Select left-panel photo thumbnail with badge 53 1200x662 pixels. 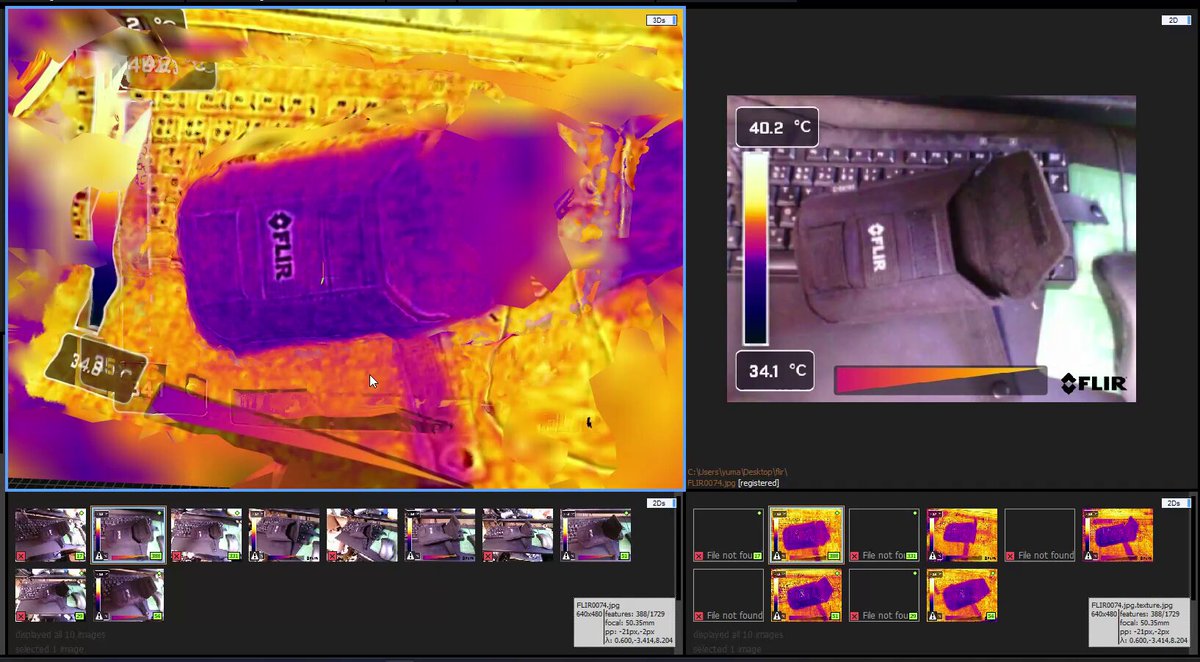point(596,535)
